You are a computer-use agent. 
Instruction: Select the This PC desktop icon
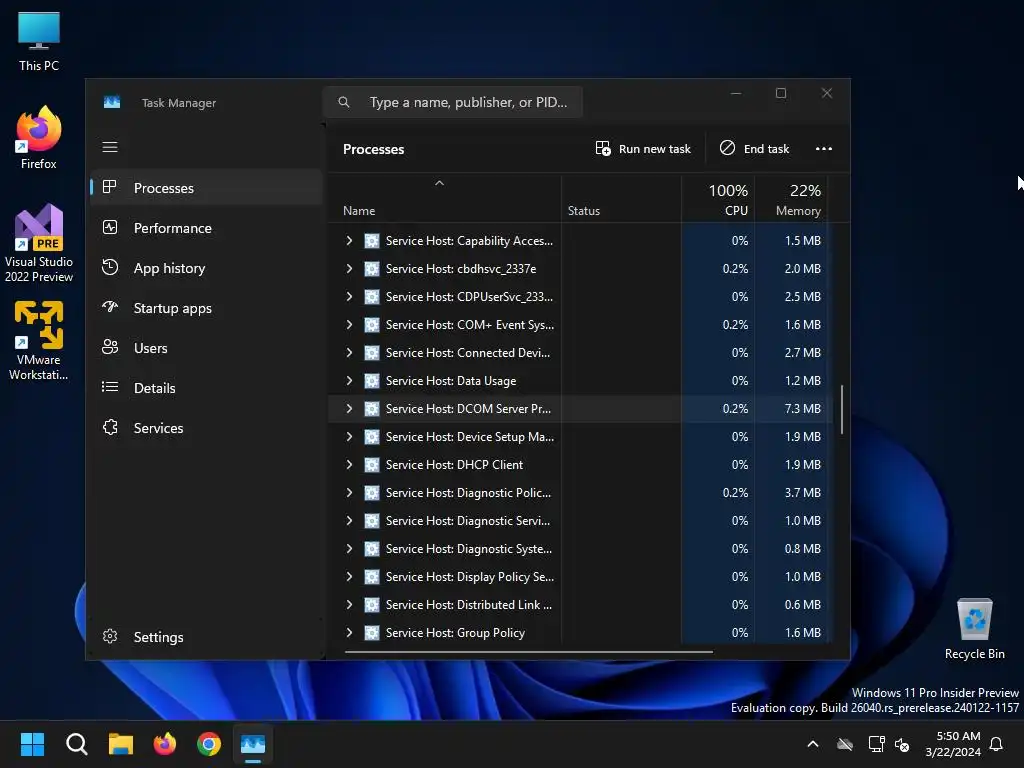(x=39, y=41)
